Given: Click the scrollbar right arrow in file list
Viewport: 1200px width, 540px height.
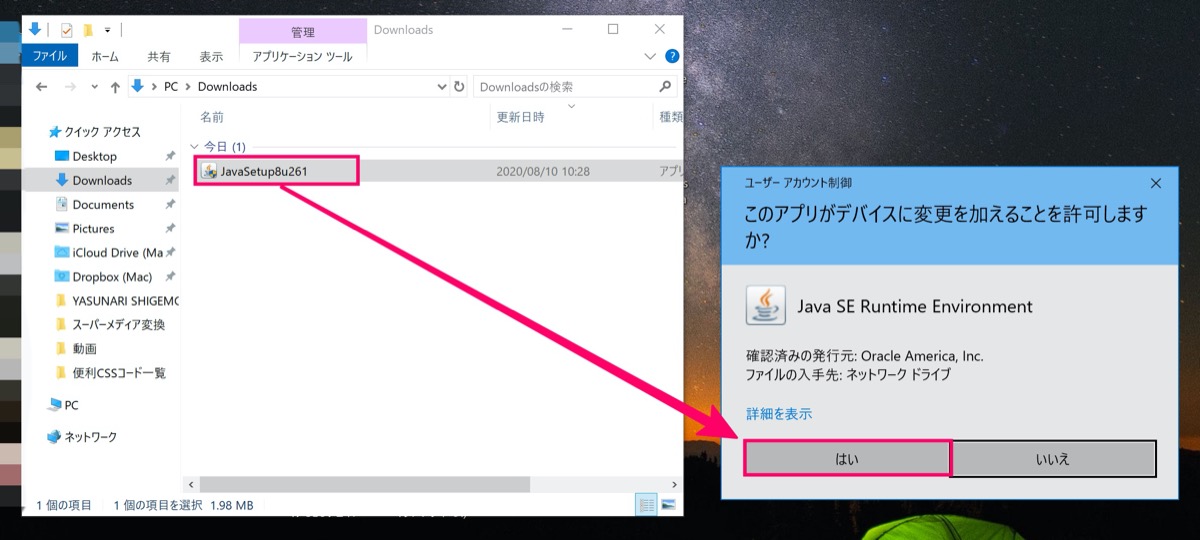Looking at the screenshot, I should click(675, 483).
